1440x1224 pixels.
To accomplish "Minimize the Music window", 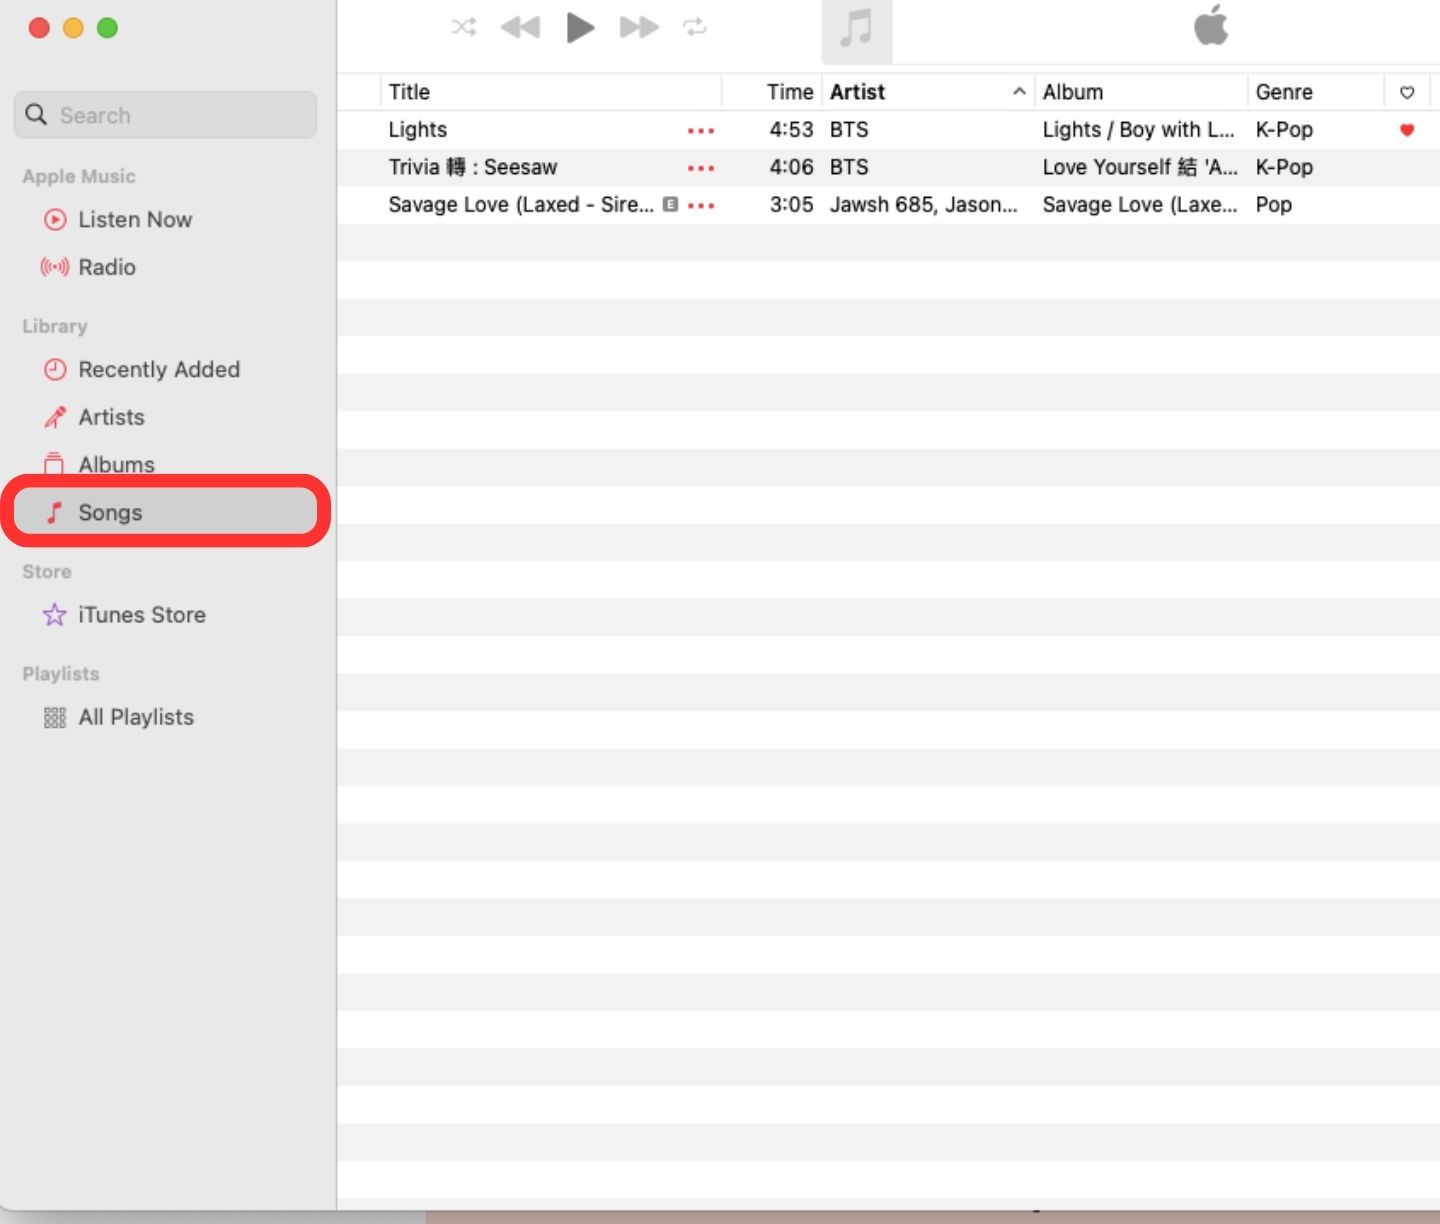I will click(x=73, y=28).
